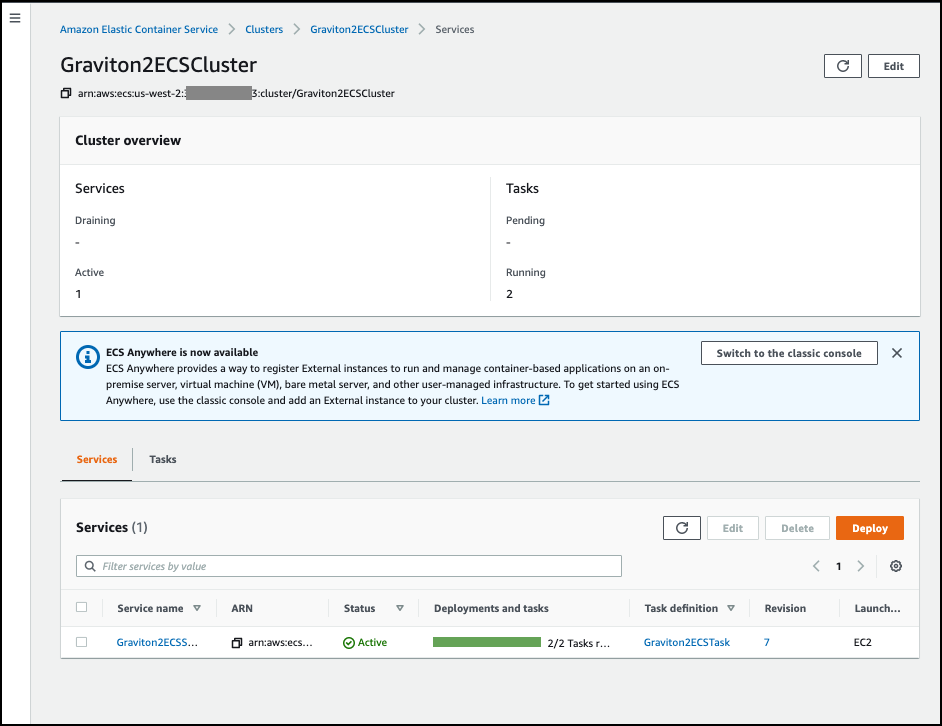The width and height of the screenshot is (942, 726).
Task: Click the ARN column header
Action: pyautogui.click(x=242, y=608)
